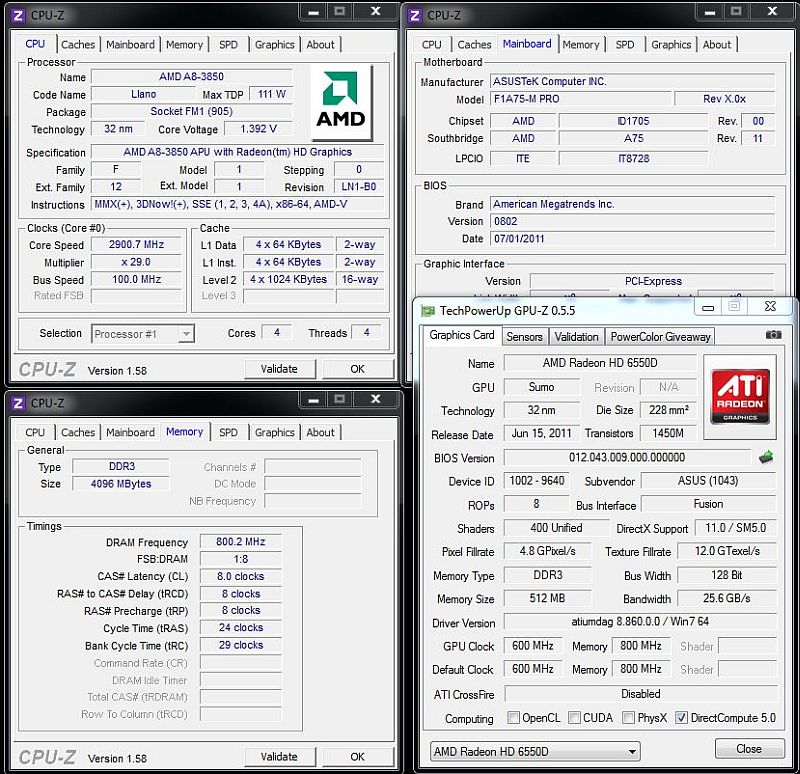Click the Driver Version field atiumdag 8.860.0.0
This screenshot has height=774, width=800.
640,621
